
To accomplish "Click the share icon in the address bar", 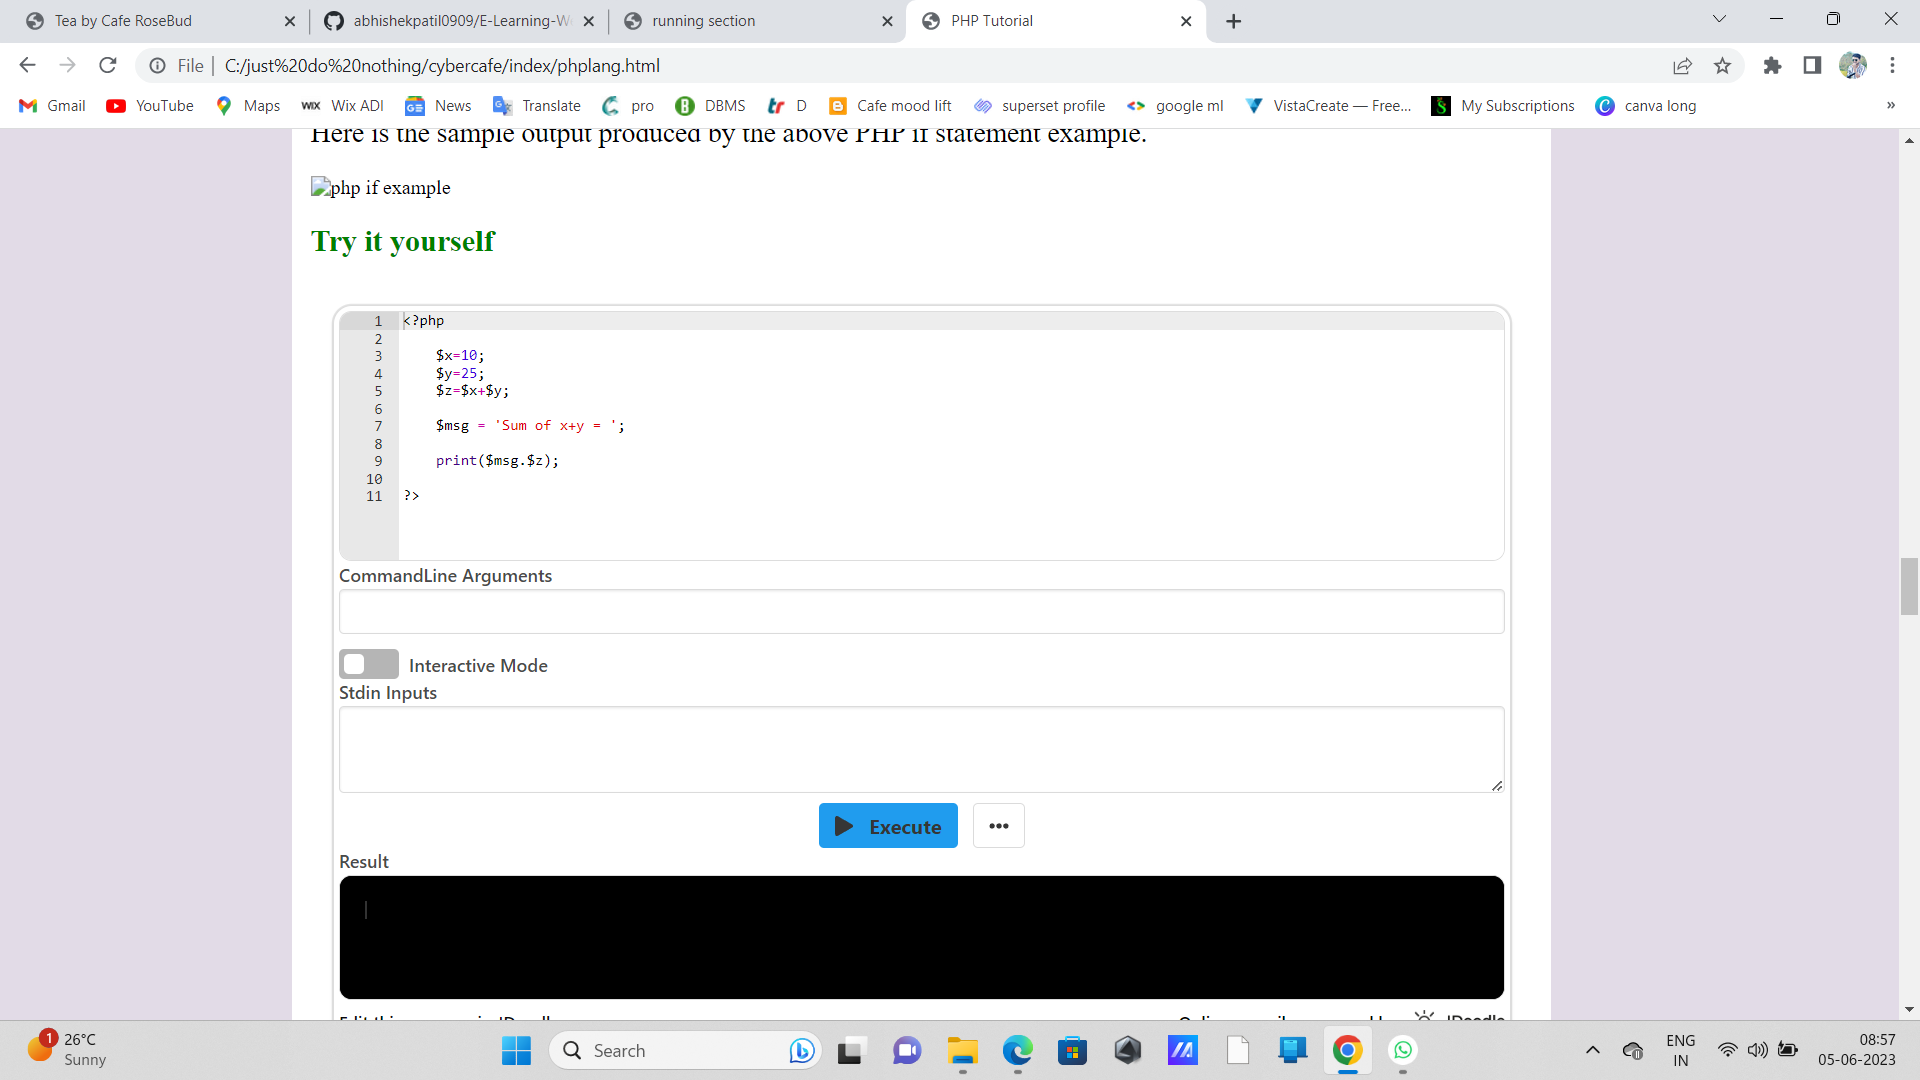I will [x=1683, y=65].
